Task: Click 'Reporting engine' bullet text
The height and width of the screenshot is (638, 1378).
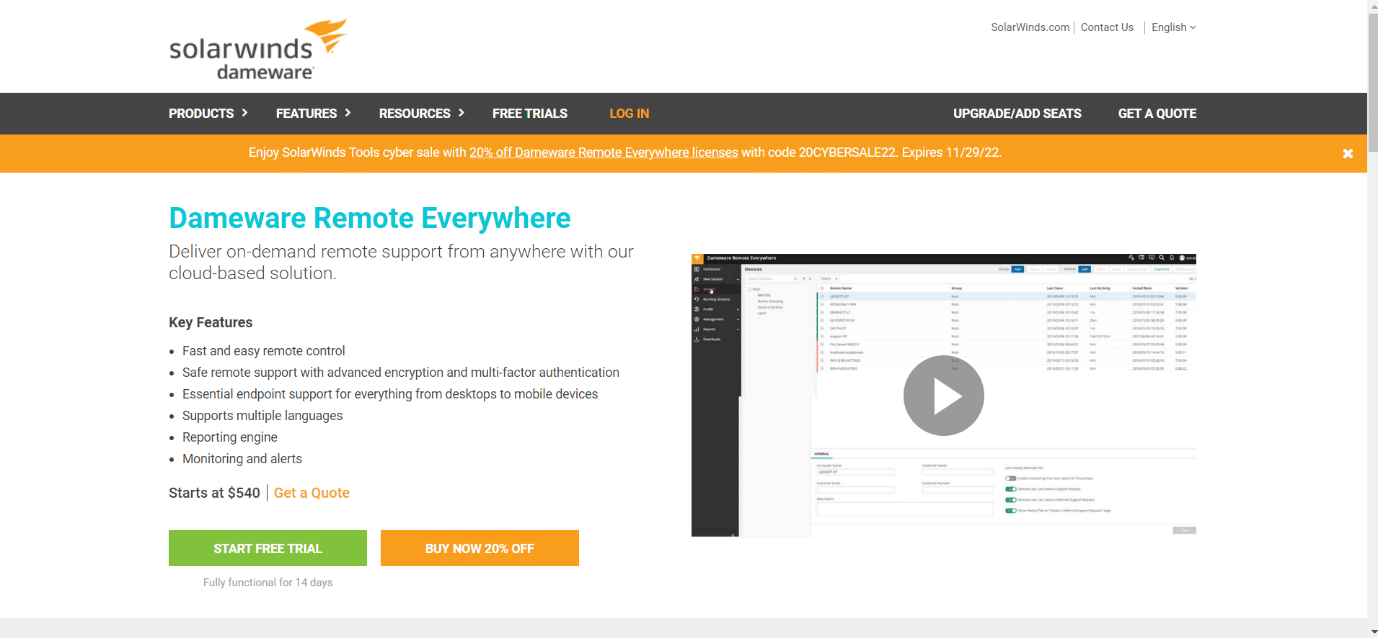Action: click(x=230, y=437)
